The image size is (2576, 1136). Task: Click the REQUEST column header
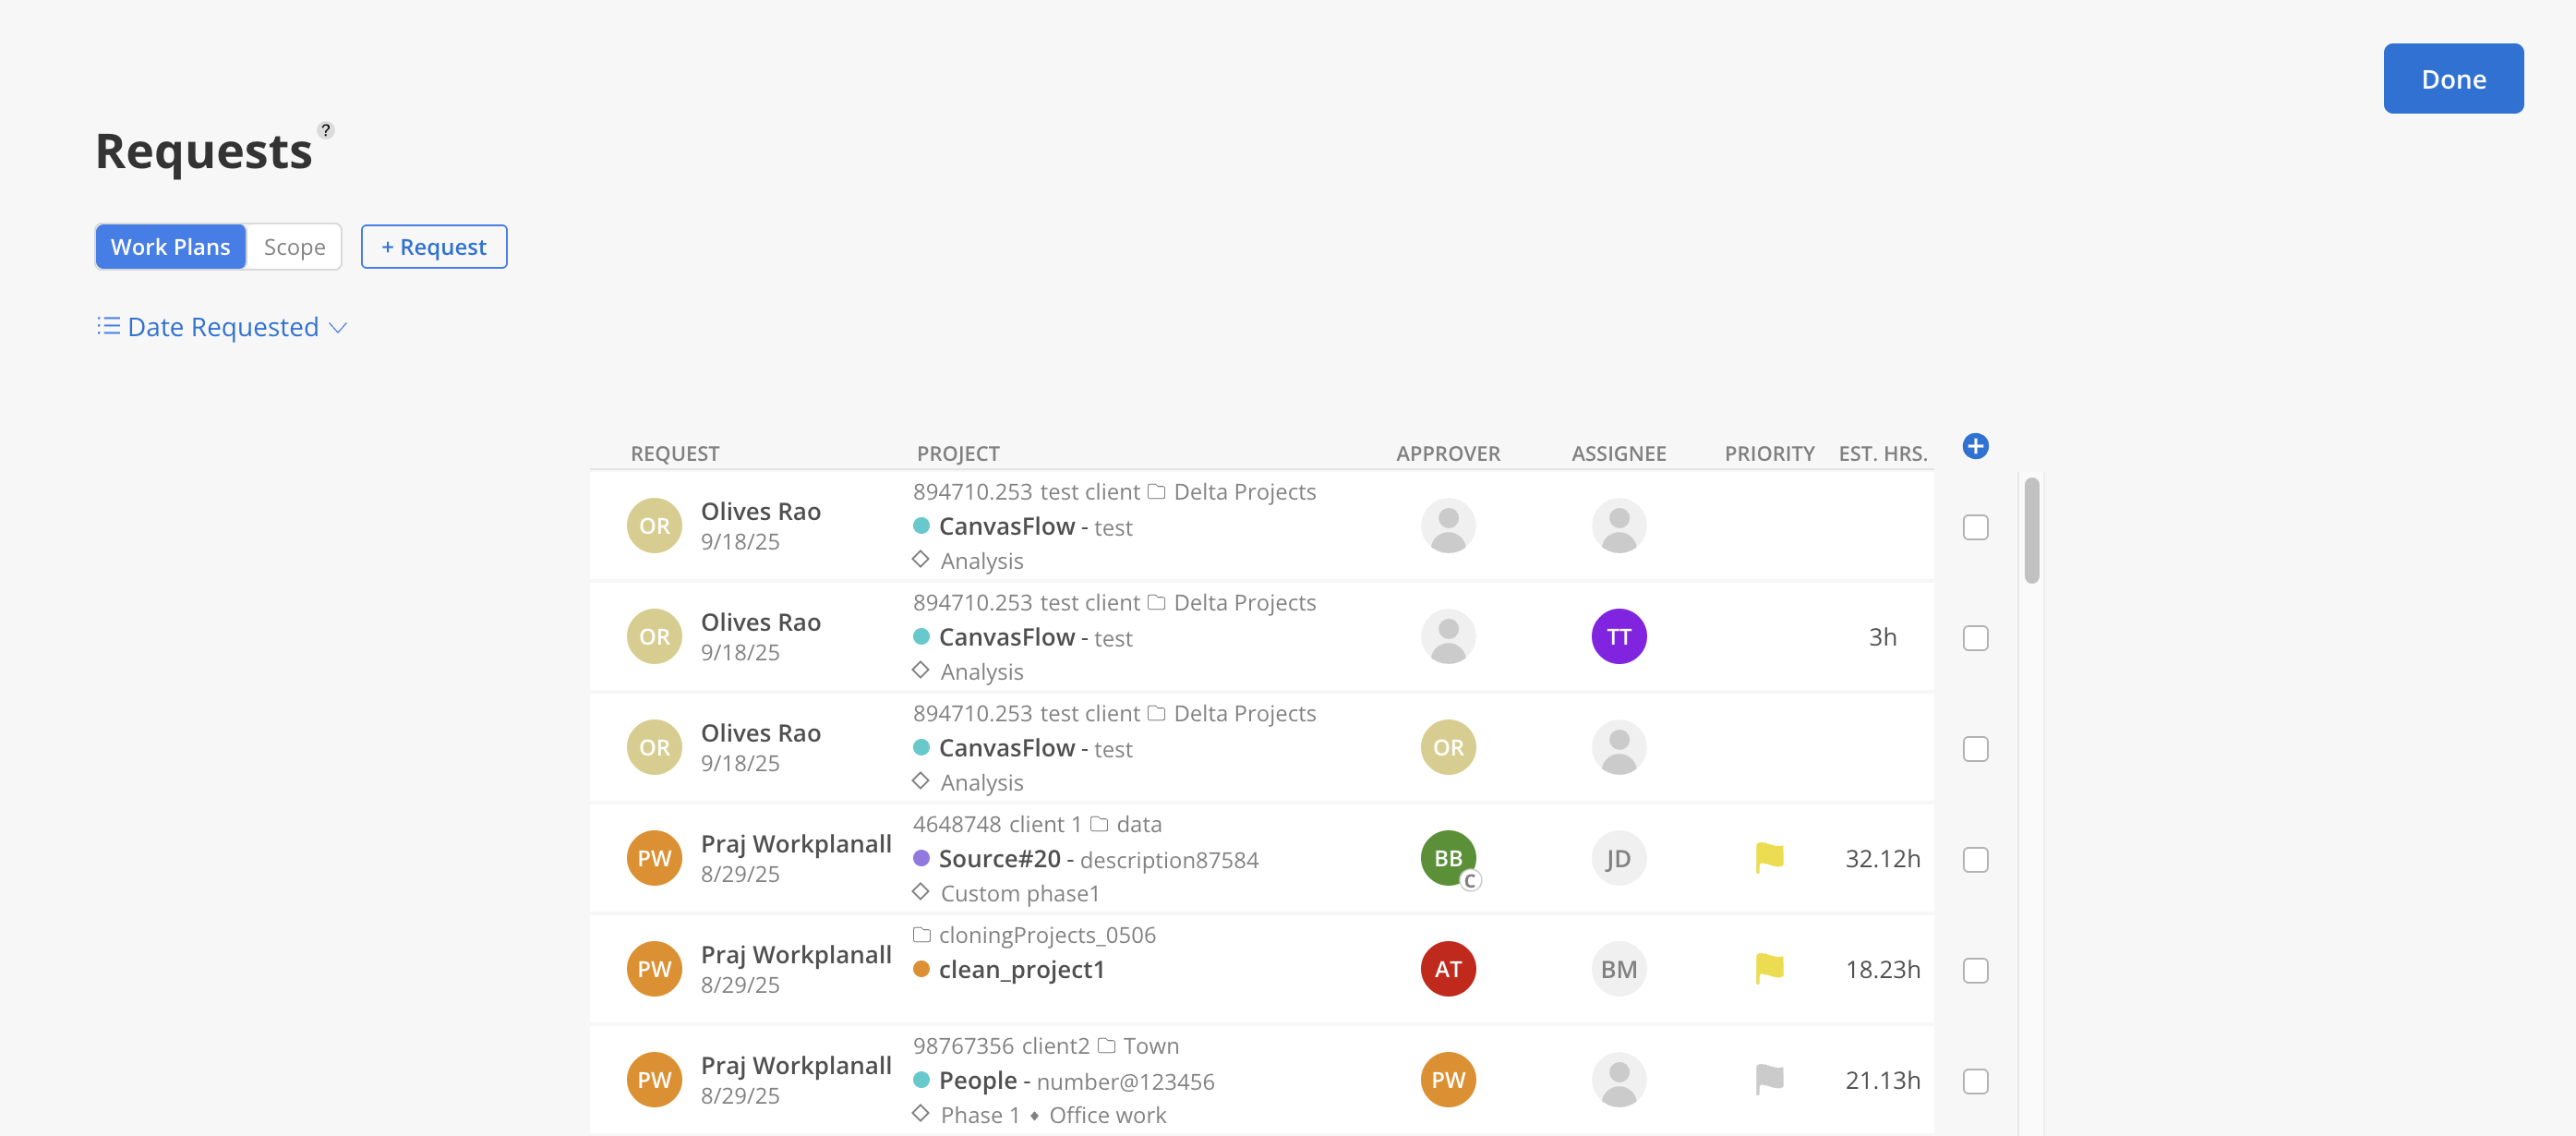tap(675, 454)
